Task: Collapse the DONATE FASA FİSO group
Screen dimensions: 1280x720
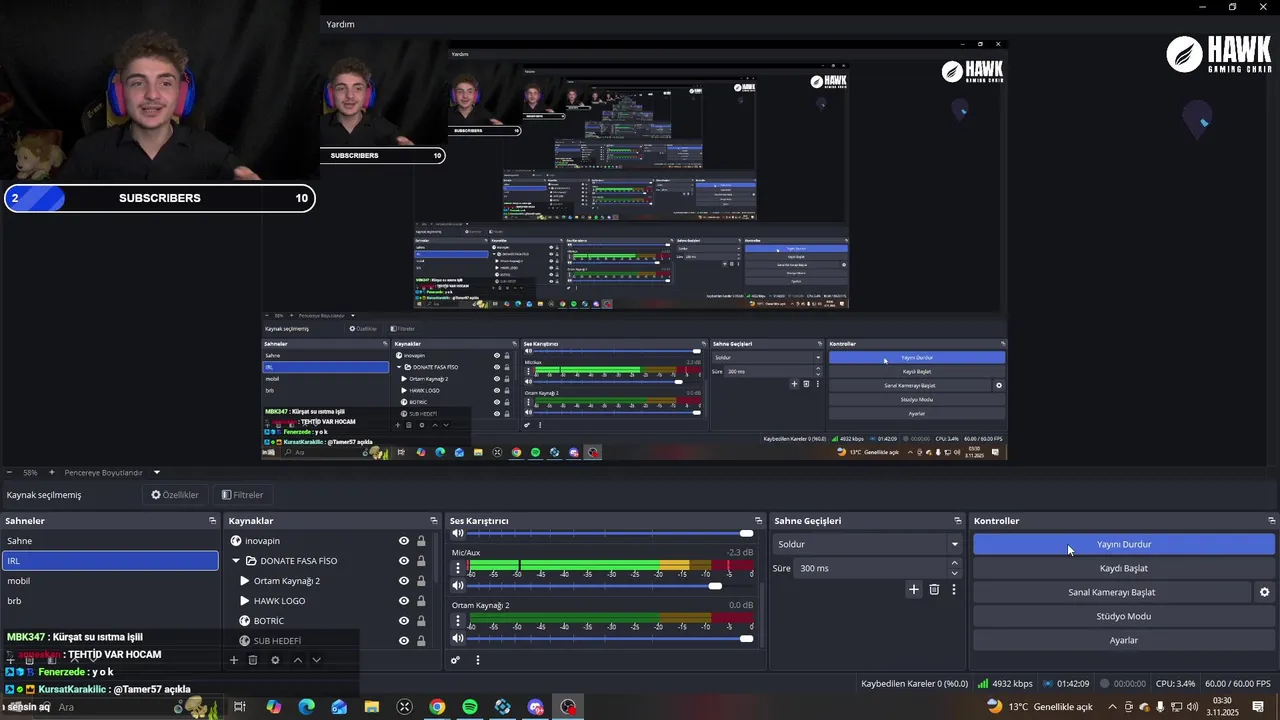Action: pos(236,561)
